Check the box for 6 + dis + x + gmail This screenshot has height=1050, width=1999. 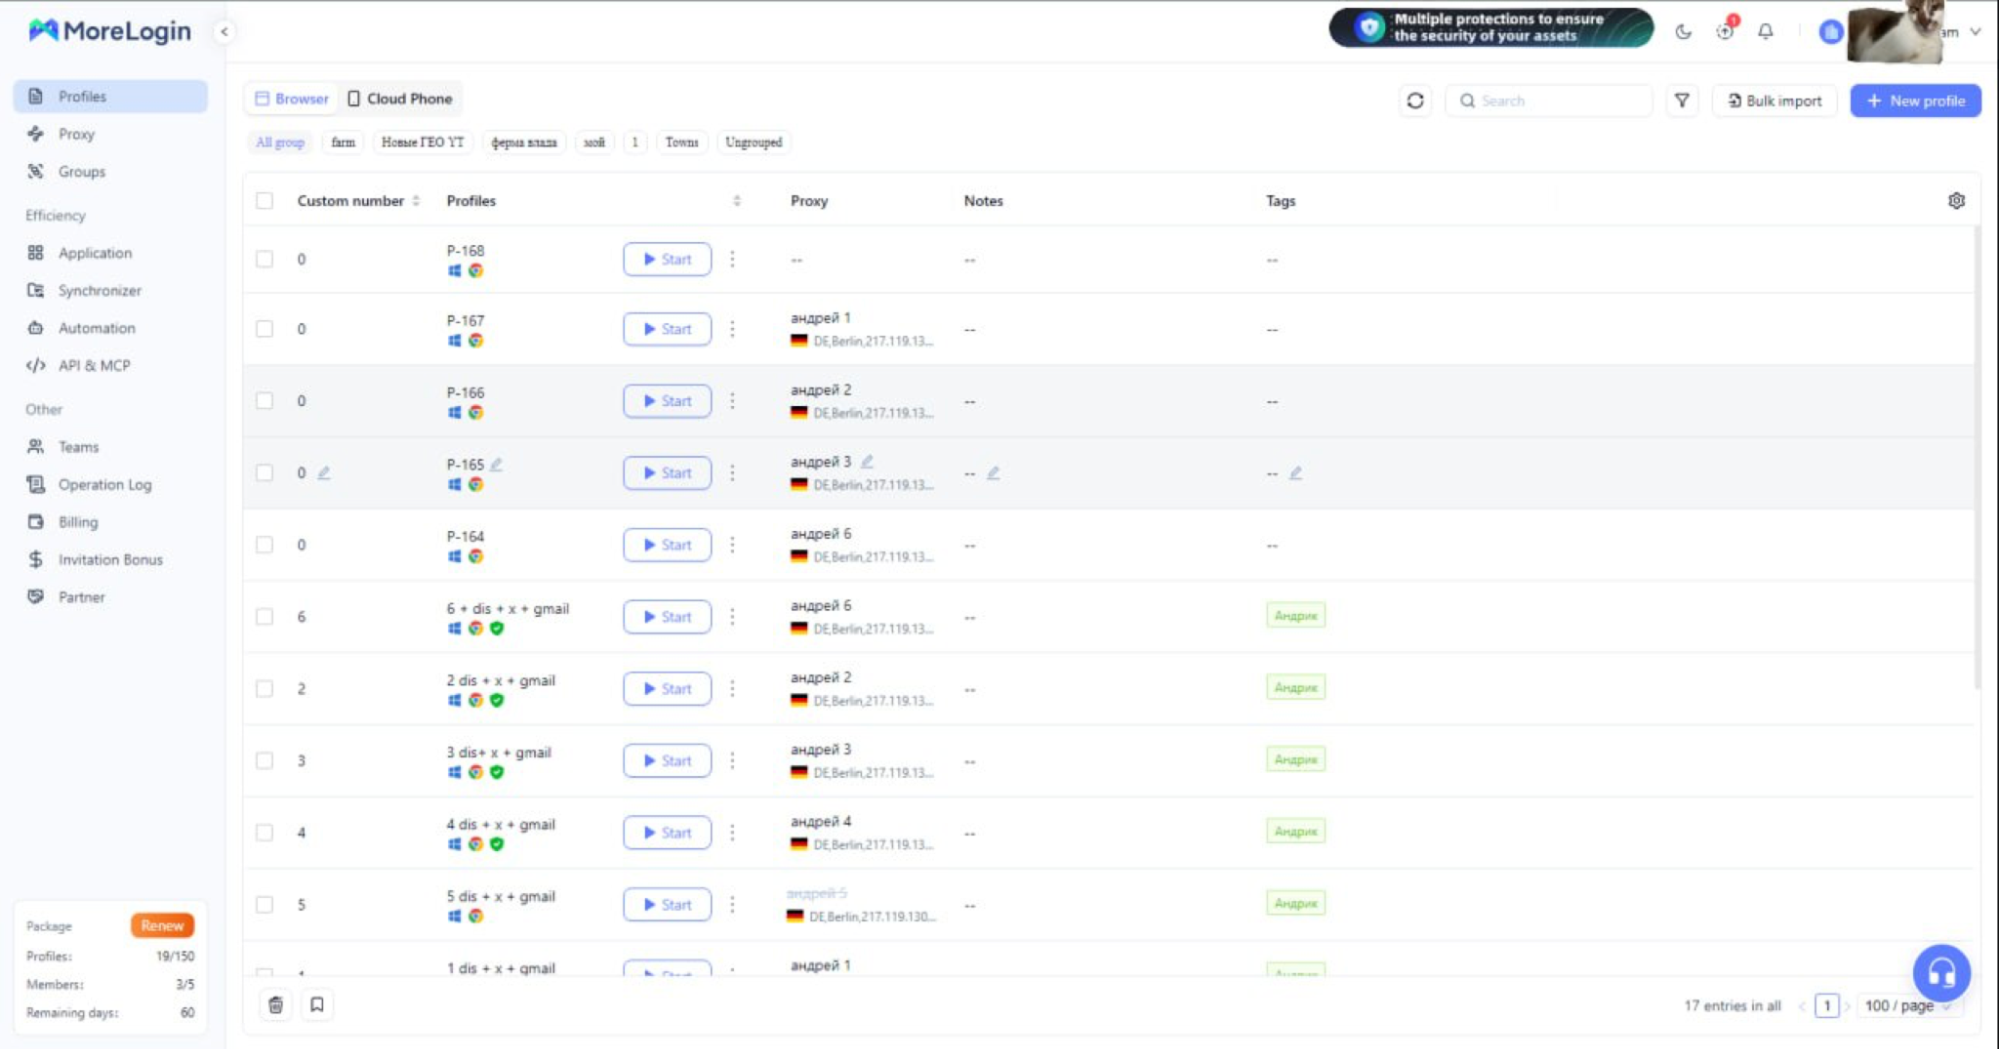click(265, 617)
